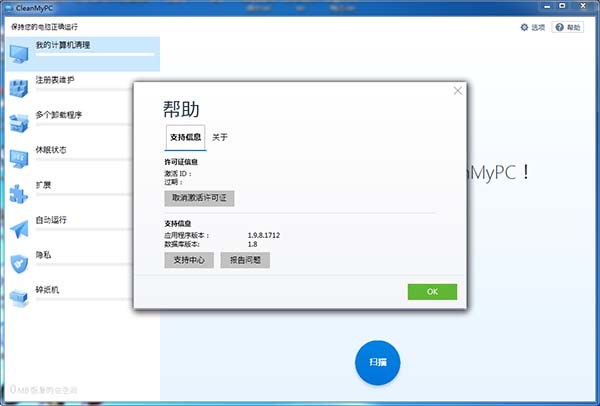Open the 支持中心 button

click(x=188, y=260)
